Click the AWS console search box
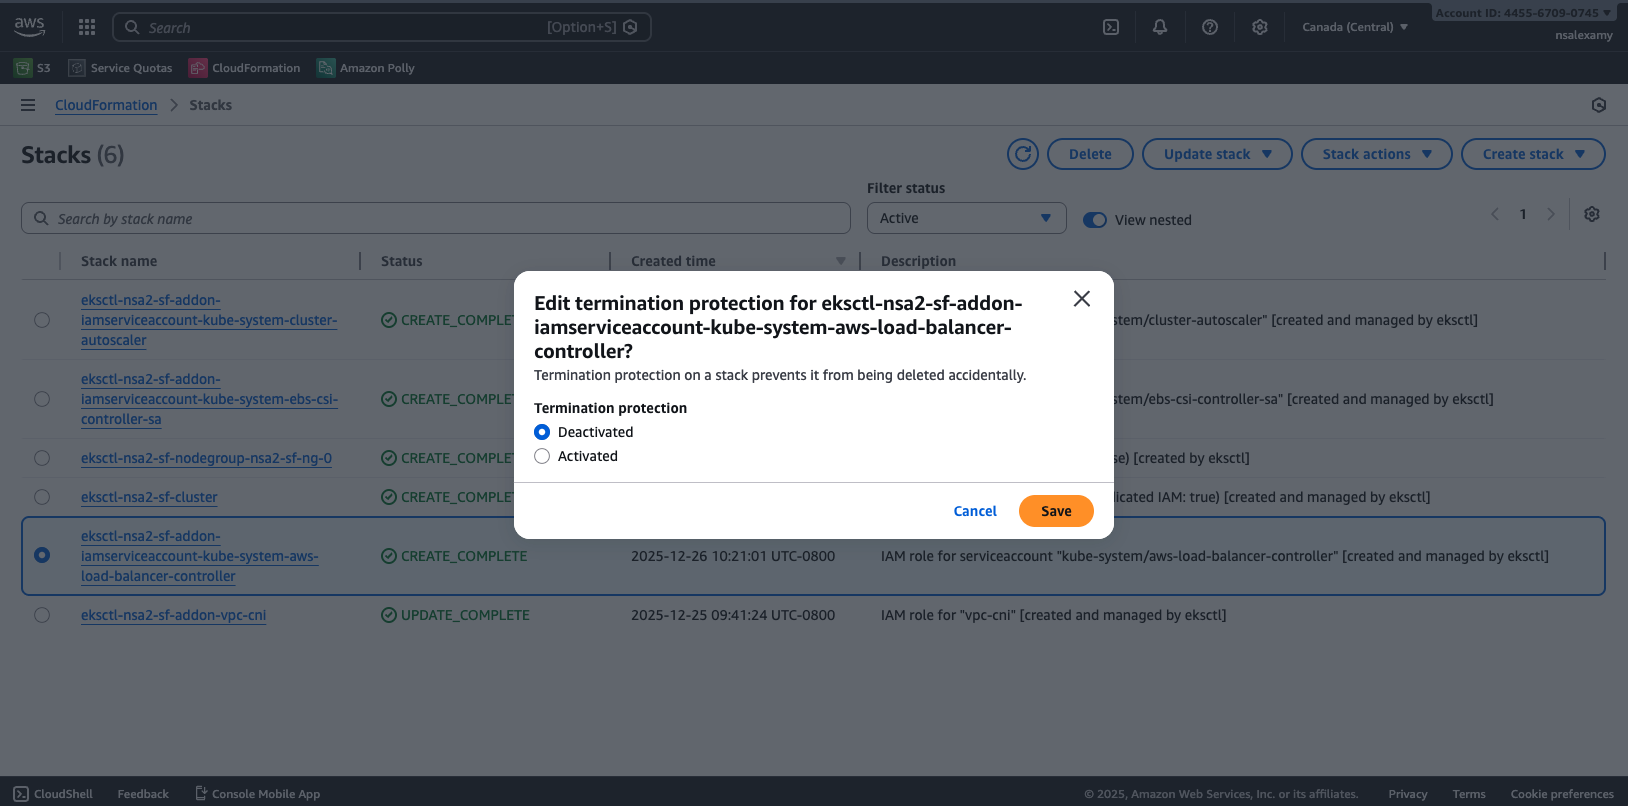 tap(382, 27)
